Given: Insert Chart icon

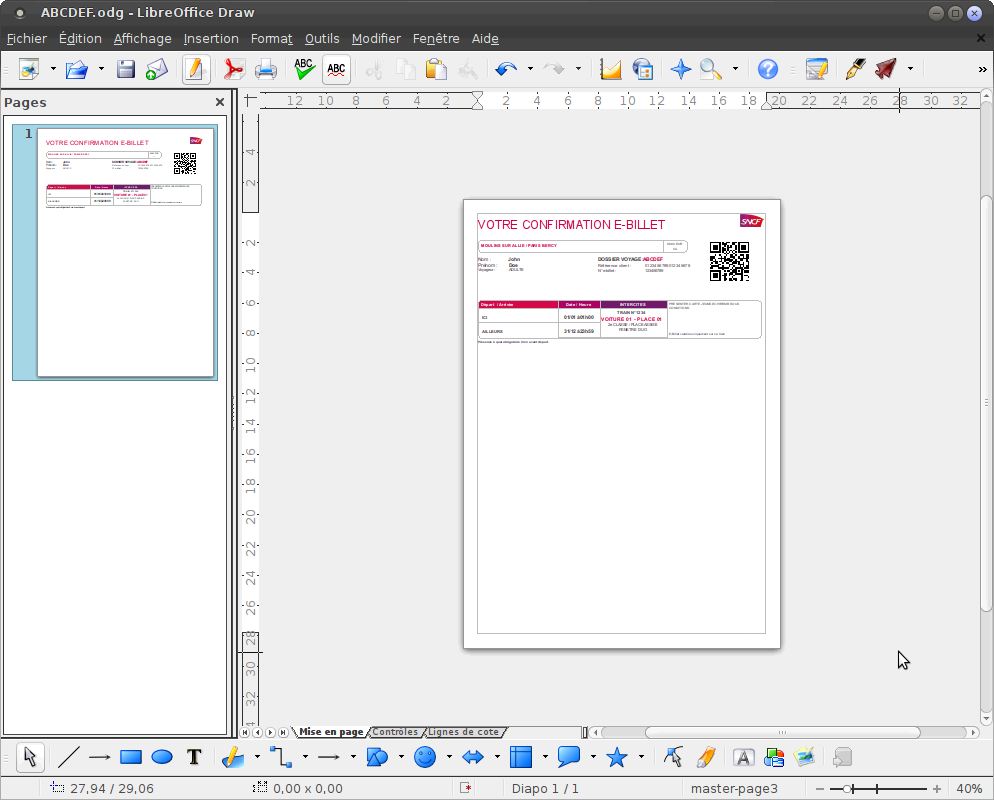Looking at the screenshot, I should point(610,68).
